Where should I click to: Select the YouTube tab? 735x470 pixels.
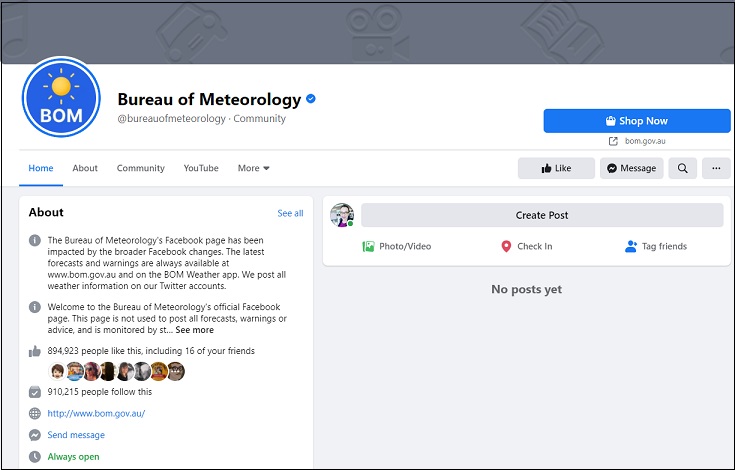click(x=201, y=168)
